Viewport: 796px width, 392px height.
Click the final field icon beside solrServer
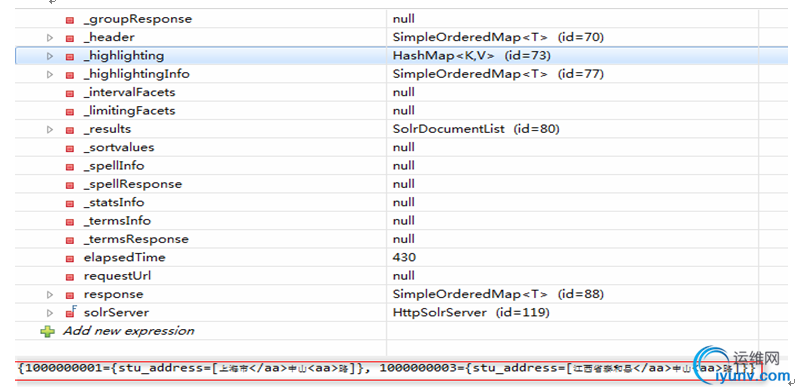point(71,312)
